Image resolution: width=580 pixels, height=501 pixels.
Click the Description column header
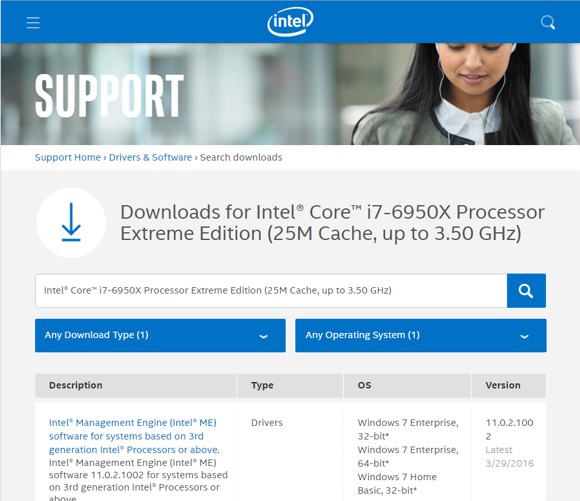click(x=135, y=385)
